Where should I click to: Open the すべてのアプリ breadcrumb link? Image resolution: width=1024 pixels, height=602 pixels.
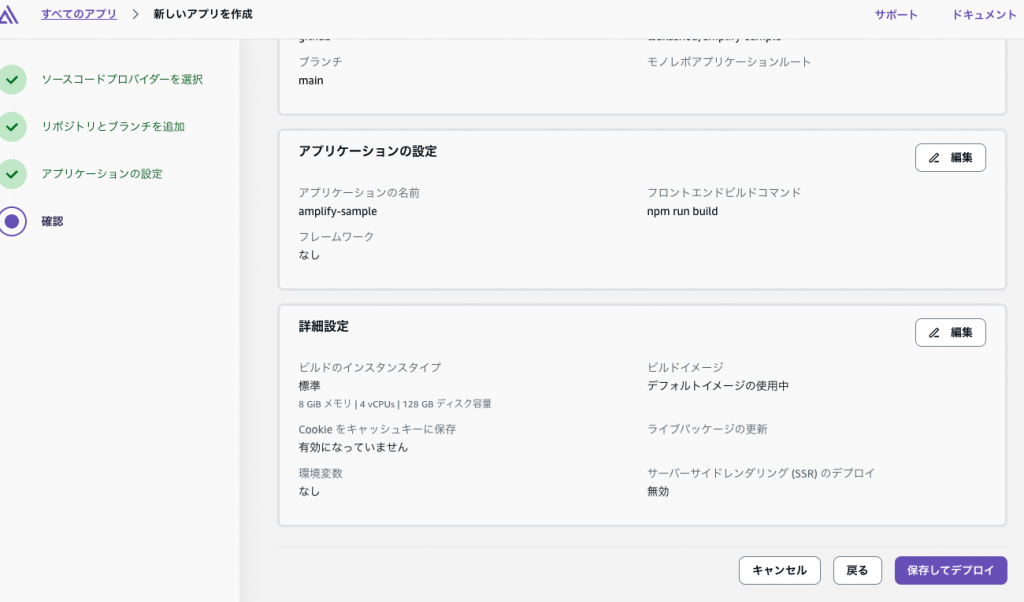point(79,14)
